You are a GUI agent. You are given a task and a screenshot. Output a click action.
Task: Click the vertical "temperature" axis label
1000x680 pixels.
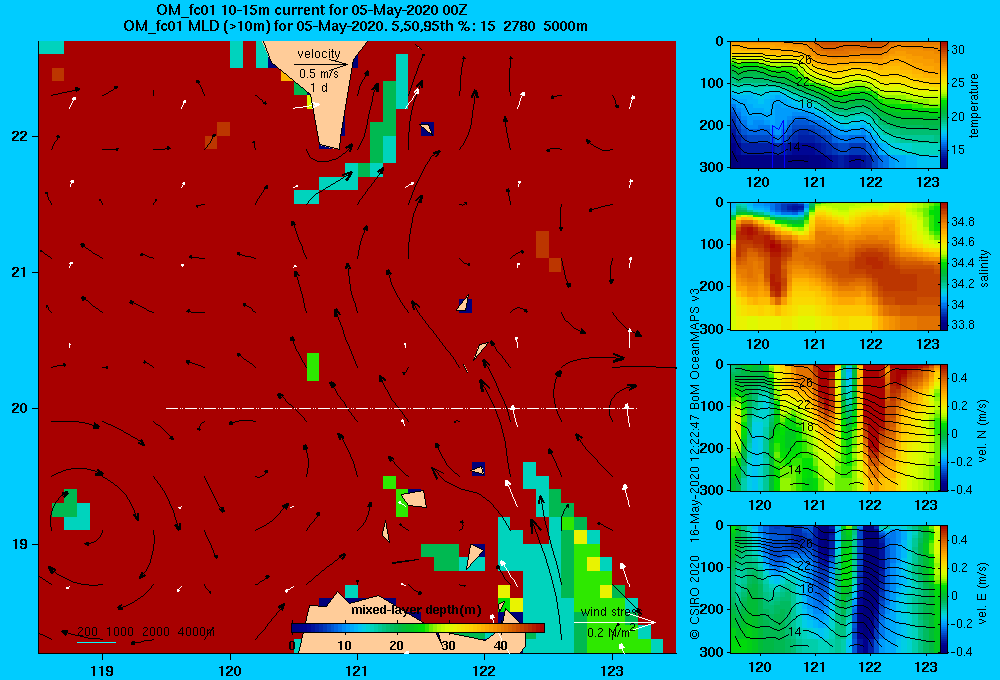click(x=974, y=105)
